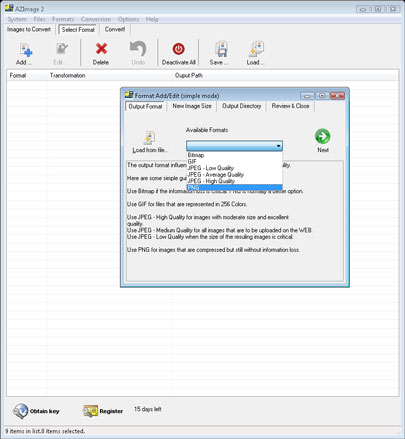Click the Available Formats label
Viewport: 405px width, 439px height.
coord(207,130)
